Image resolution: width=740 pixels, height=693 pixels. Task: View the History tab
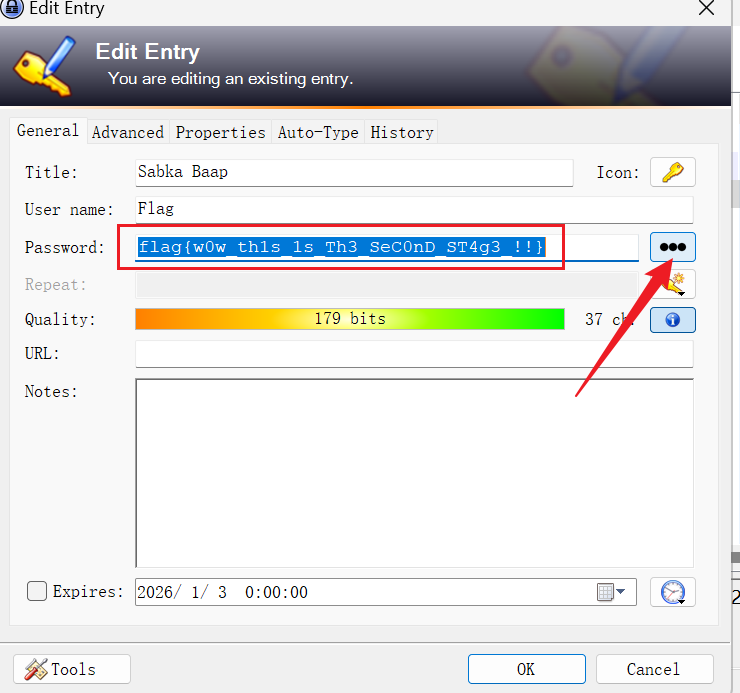(x=401, y=132)
